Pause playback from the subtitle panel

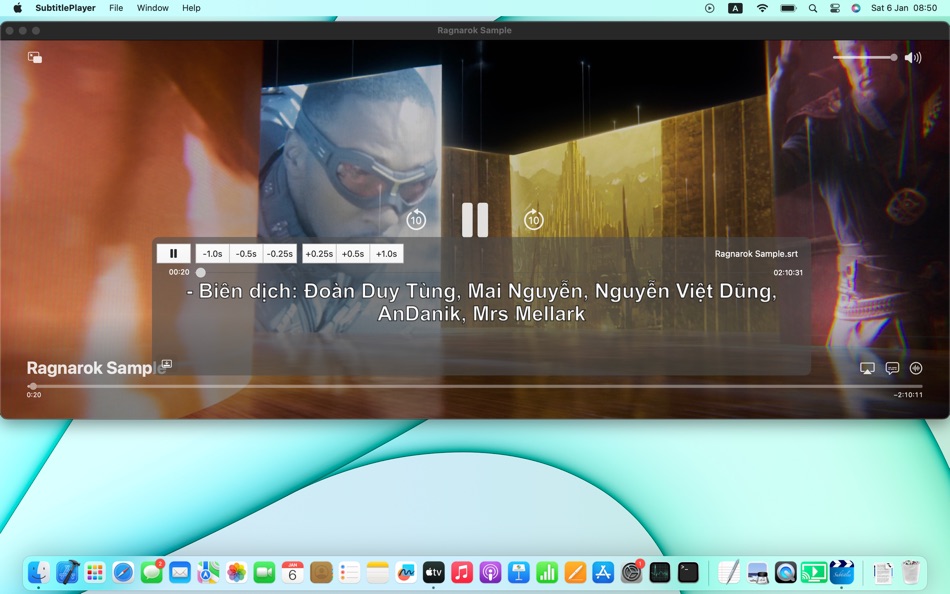tap(173, 253)
